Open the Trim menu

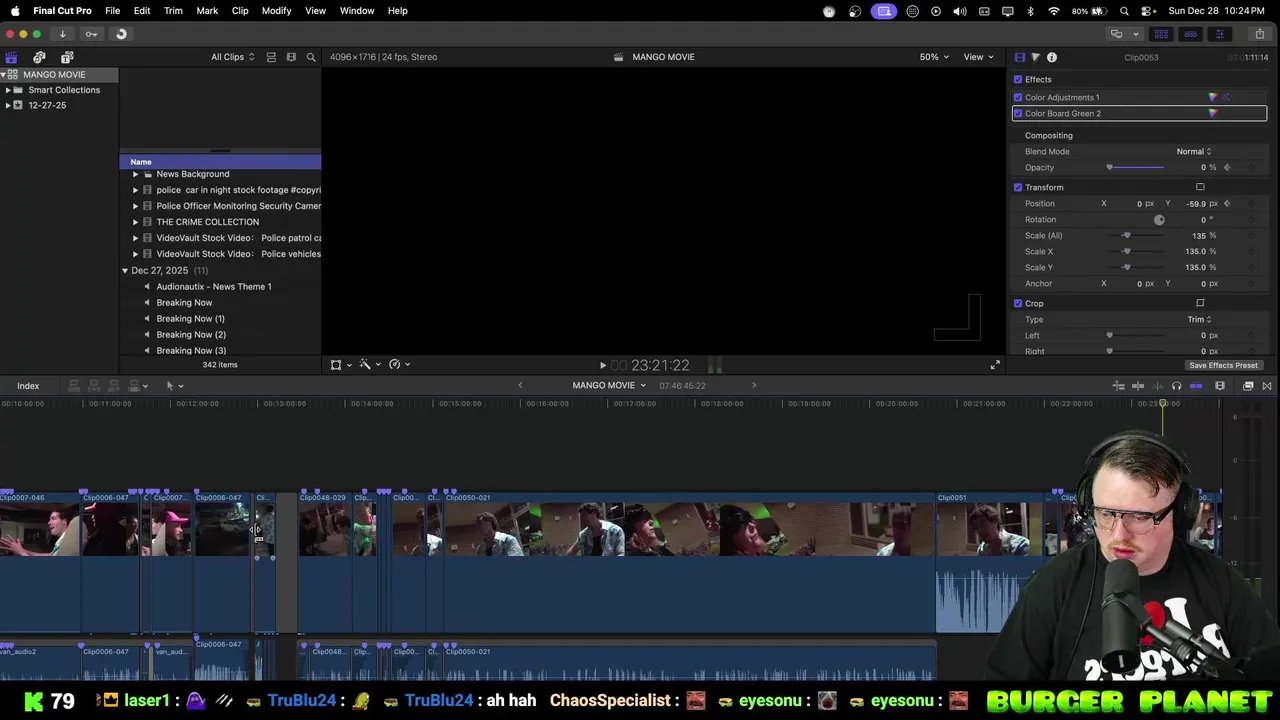click(x=173, y=10)
